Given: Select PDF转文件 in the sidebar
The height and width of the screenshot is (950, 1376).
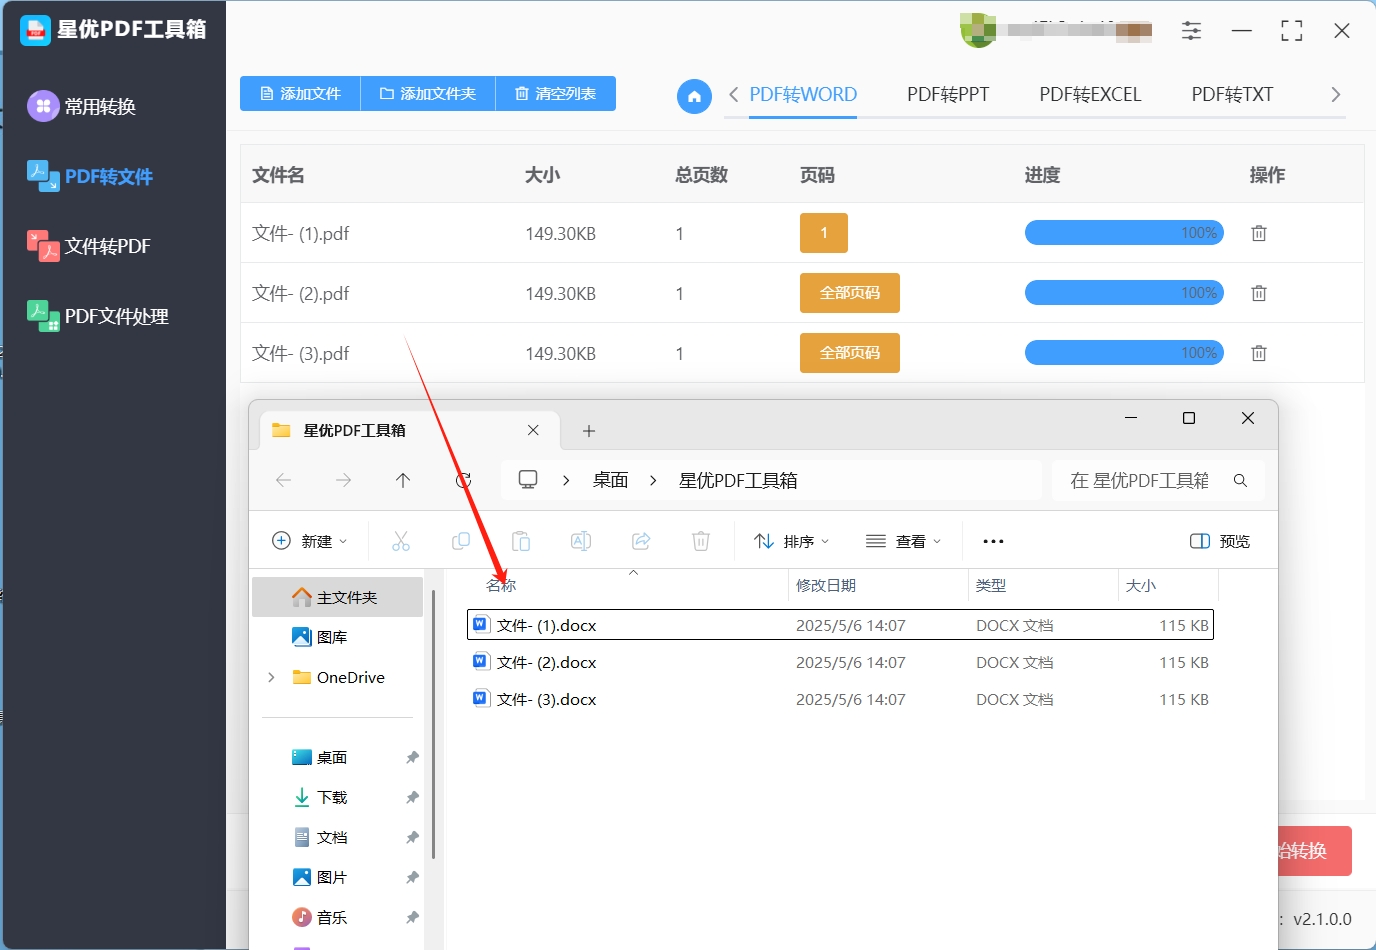Looking at the screenshot, I should (x=90, y=176).
